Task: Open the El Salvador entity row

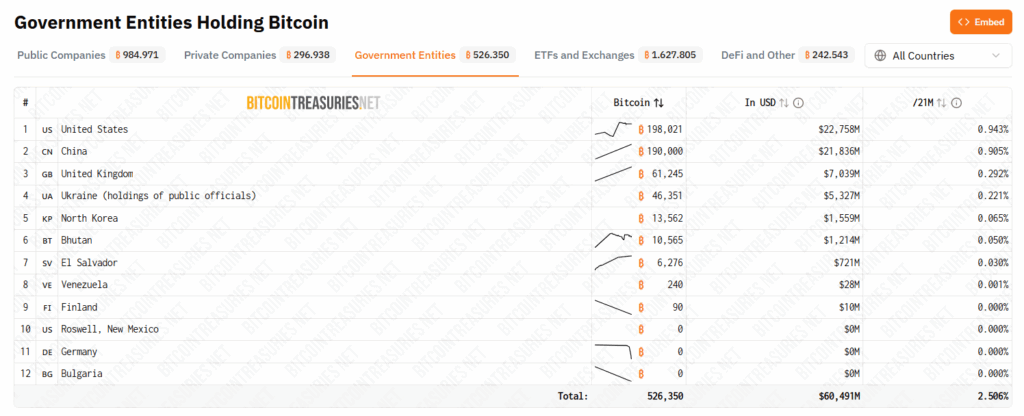Action: tap(513, 263)
